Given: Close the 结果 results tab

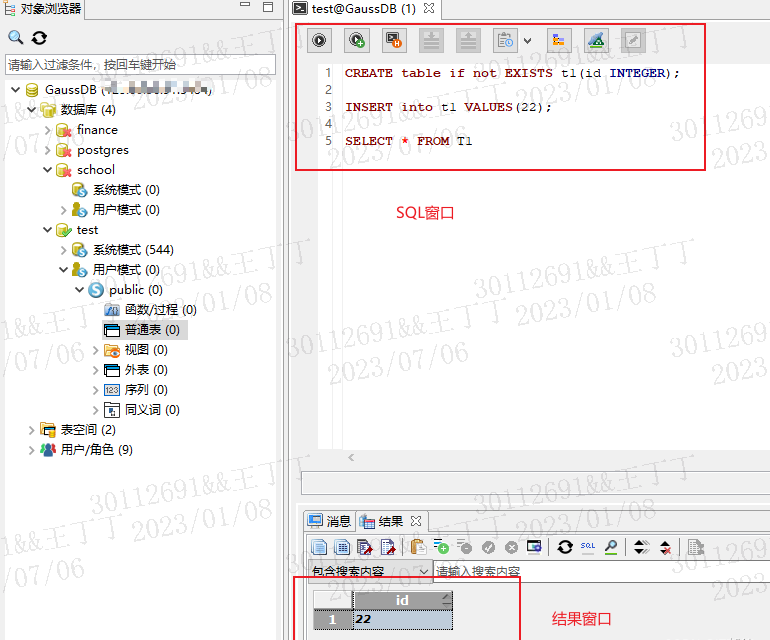Looking at the screenshot, I should point(416,521).
